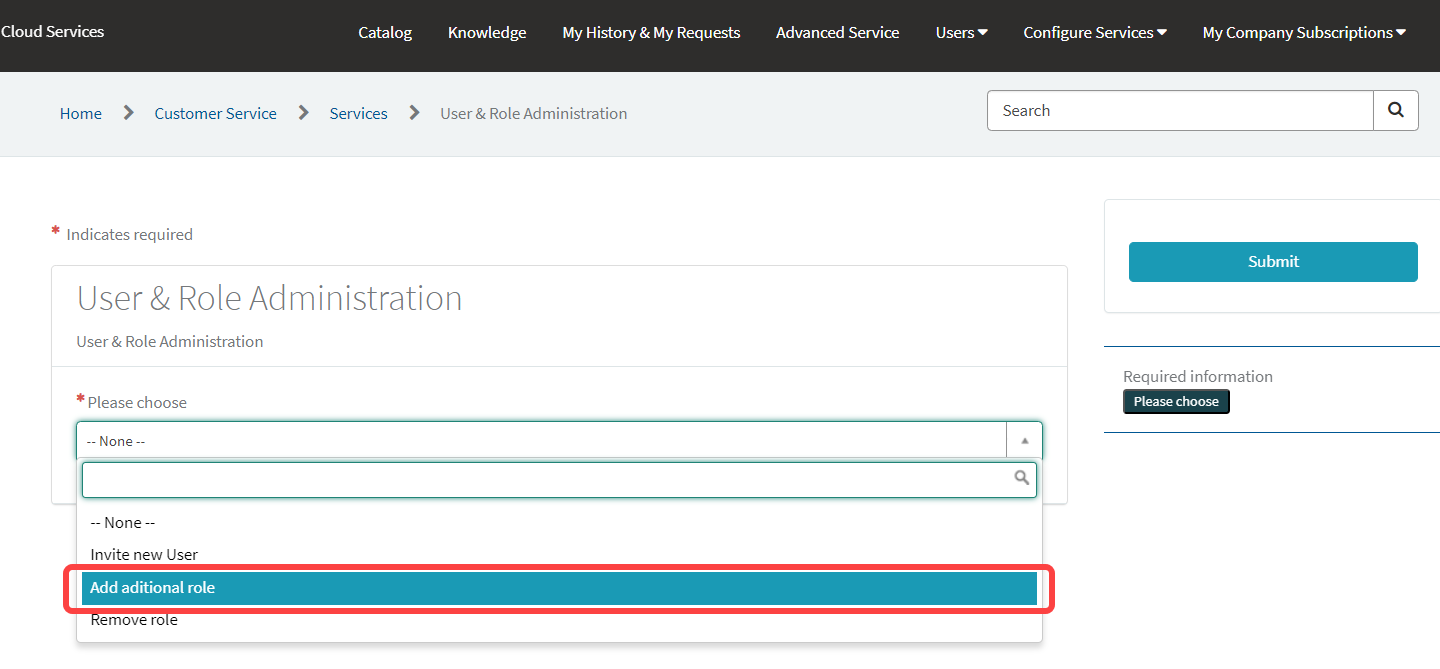
Task: Click the Home breadcrumb link
Action: (x=81, y=114)
